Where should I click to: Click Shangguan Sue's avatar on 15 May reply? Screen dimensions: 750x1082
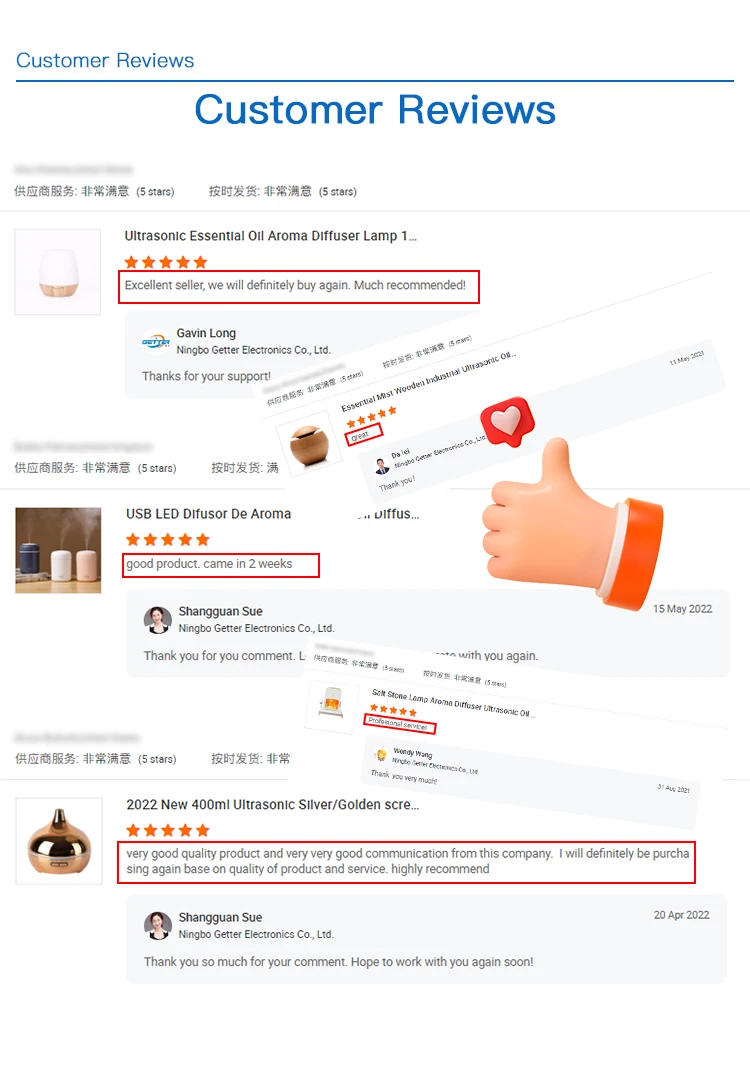pyautogui.click(x=157, y=620)
